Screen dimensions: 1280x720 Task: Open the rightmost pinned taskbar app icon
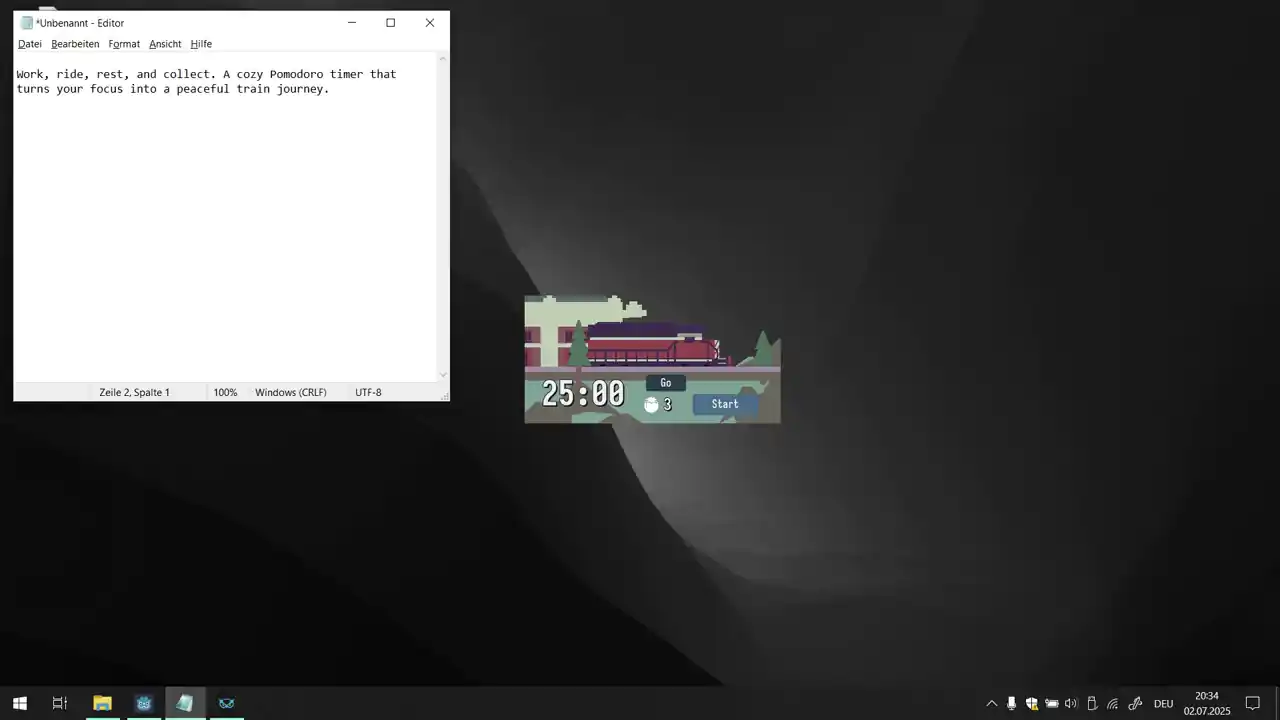[227, 703]
